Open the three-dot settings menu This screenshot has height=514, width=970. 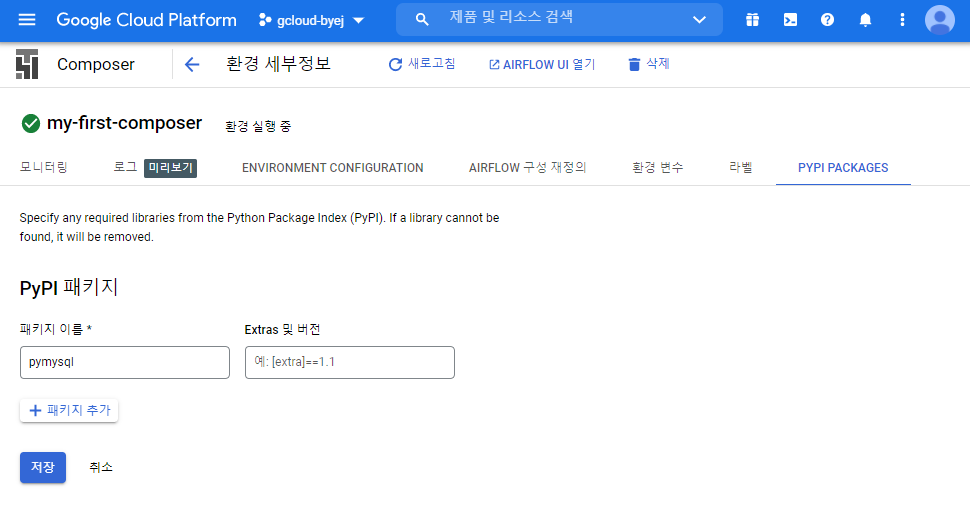[x=902, y=20]
